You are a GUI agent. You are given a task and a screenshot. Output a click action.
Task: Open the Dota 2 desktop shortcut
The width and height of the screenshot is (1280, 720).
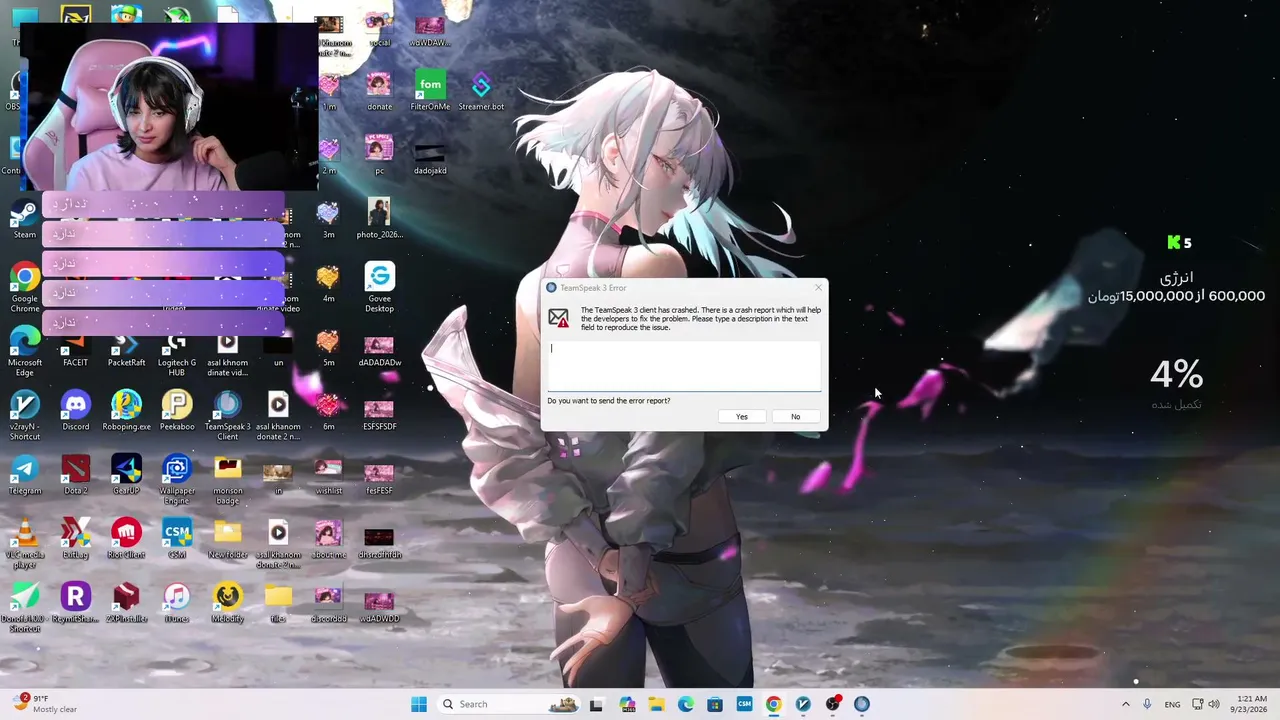coord(76,474)
